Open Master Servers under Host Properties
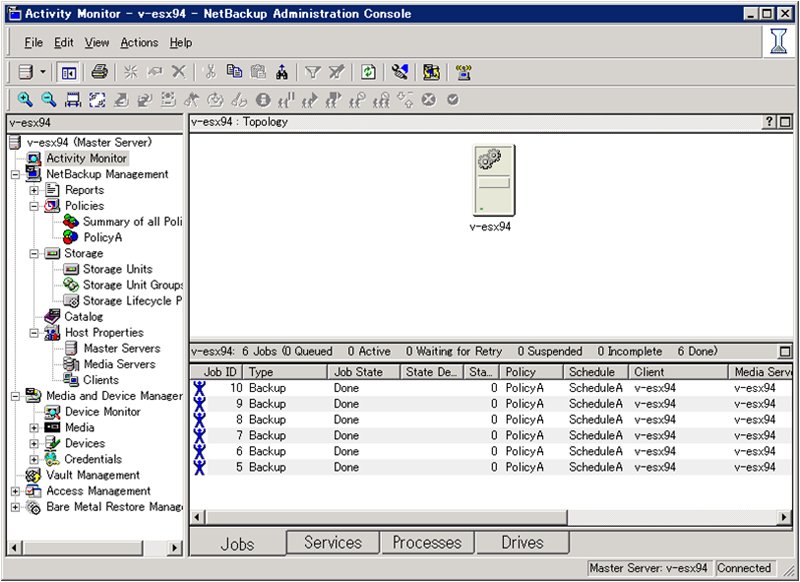This screenshot has height=582, width=800. tap(122, 348)
